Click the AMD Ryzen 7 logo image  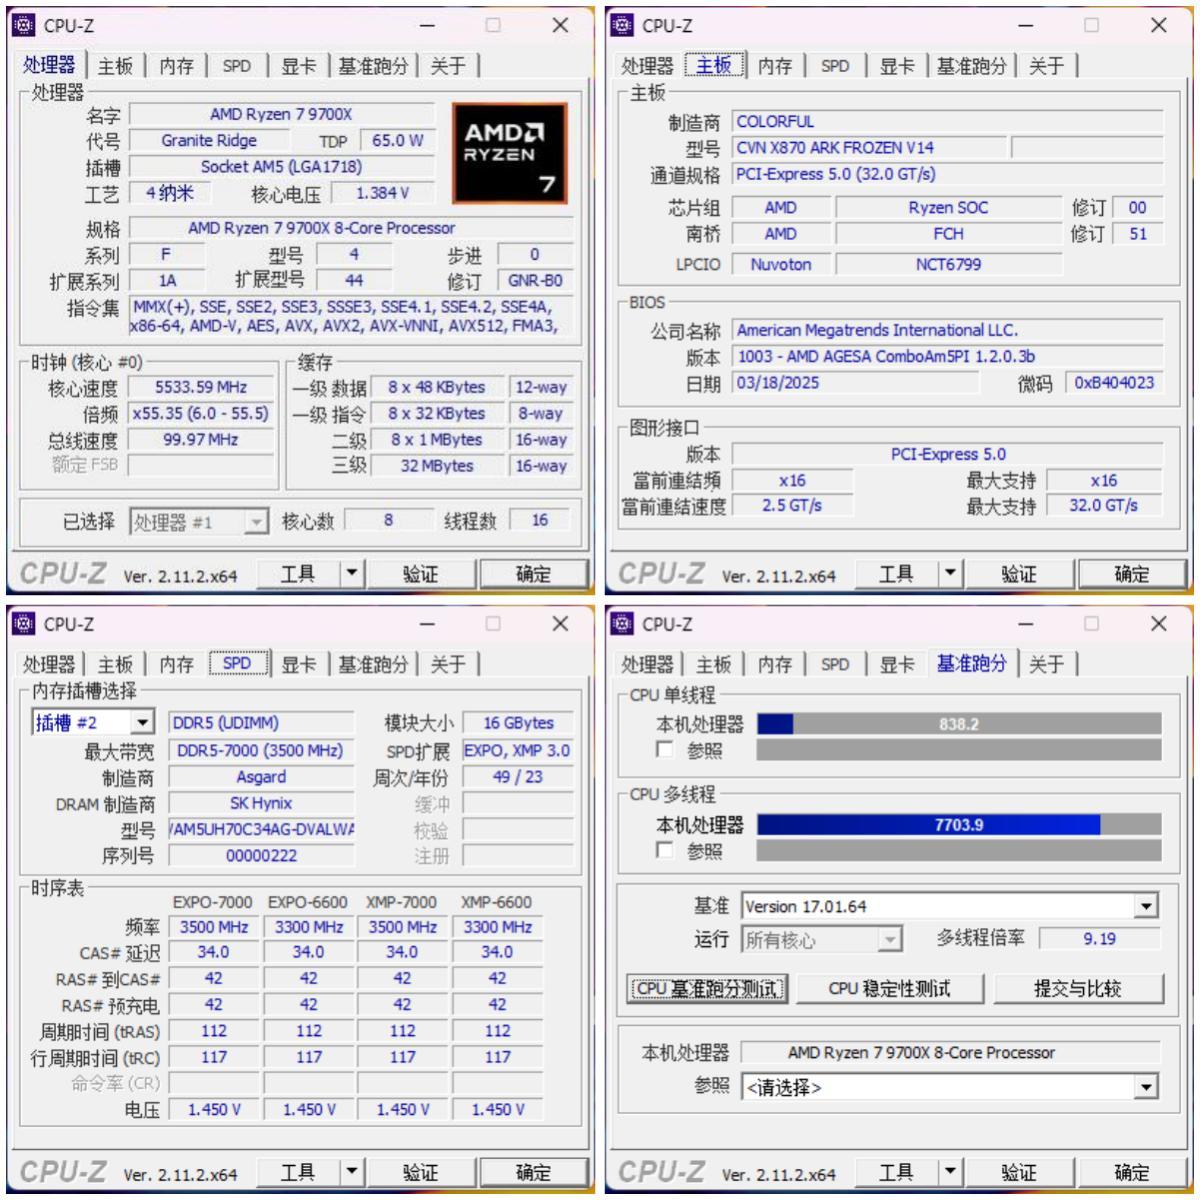(509, 152)
